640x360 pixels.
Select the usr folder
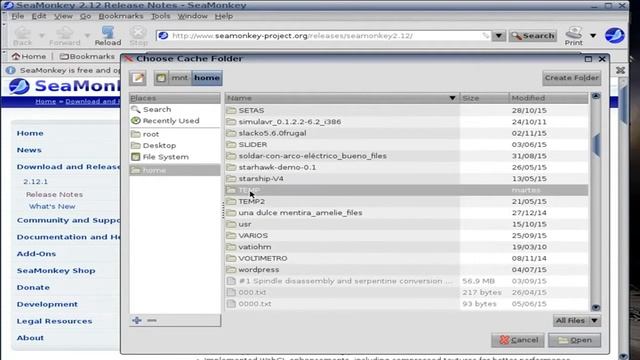pyautogui.click(x=406, y=224)
